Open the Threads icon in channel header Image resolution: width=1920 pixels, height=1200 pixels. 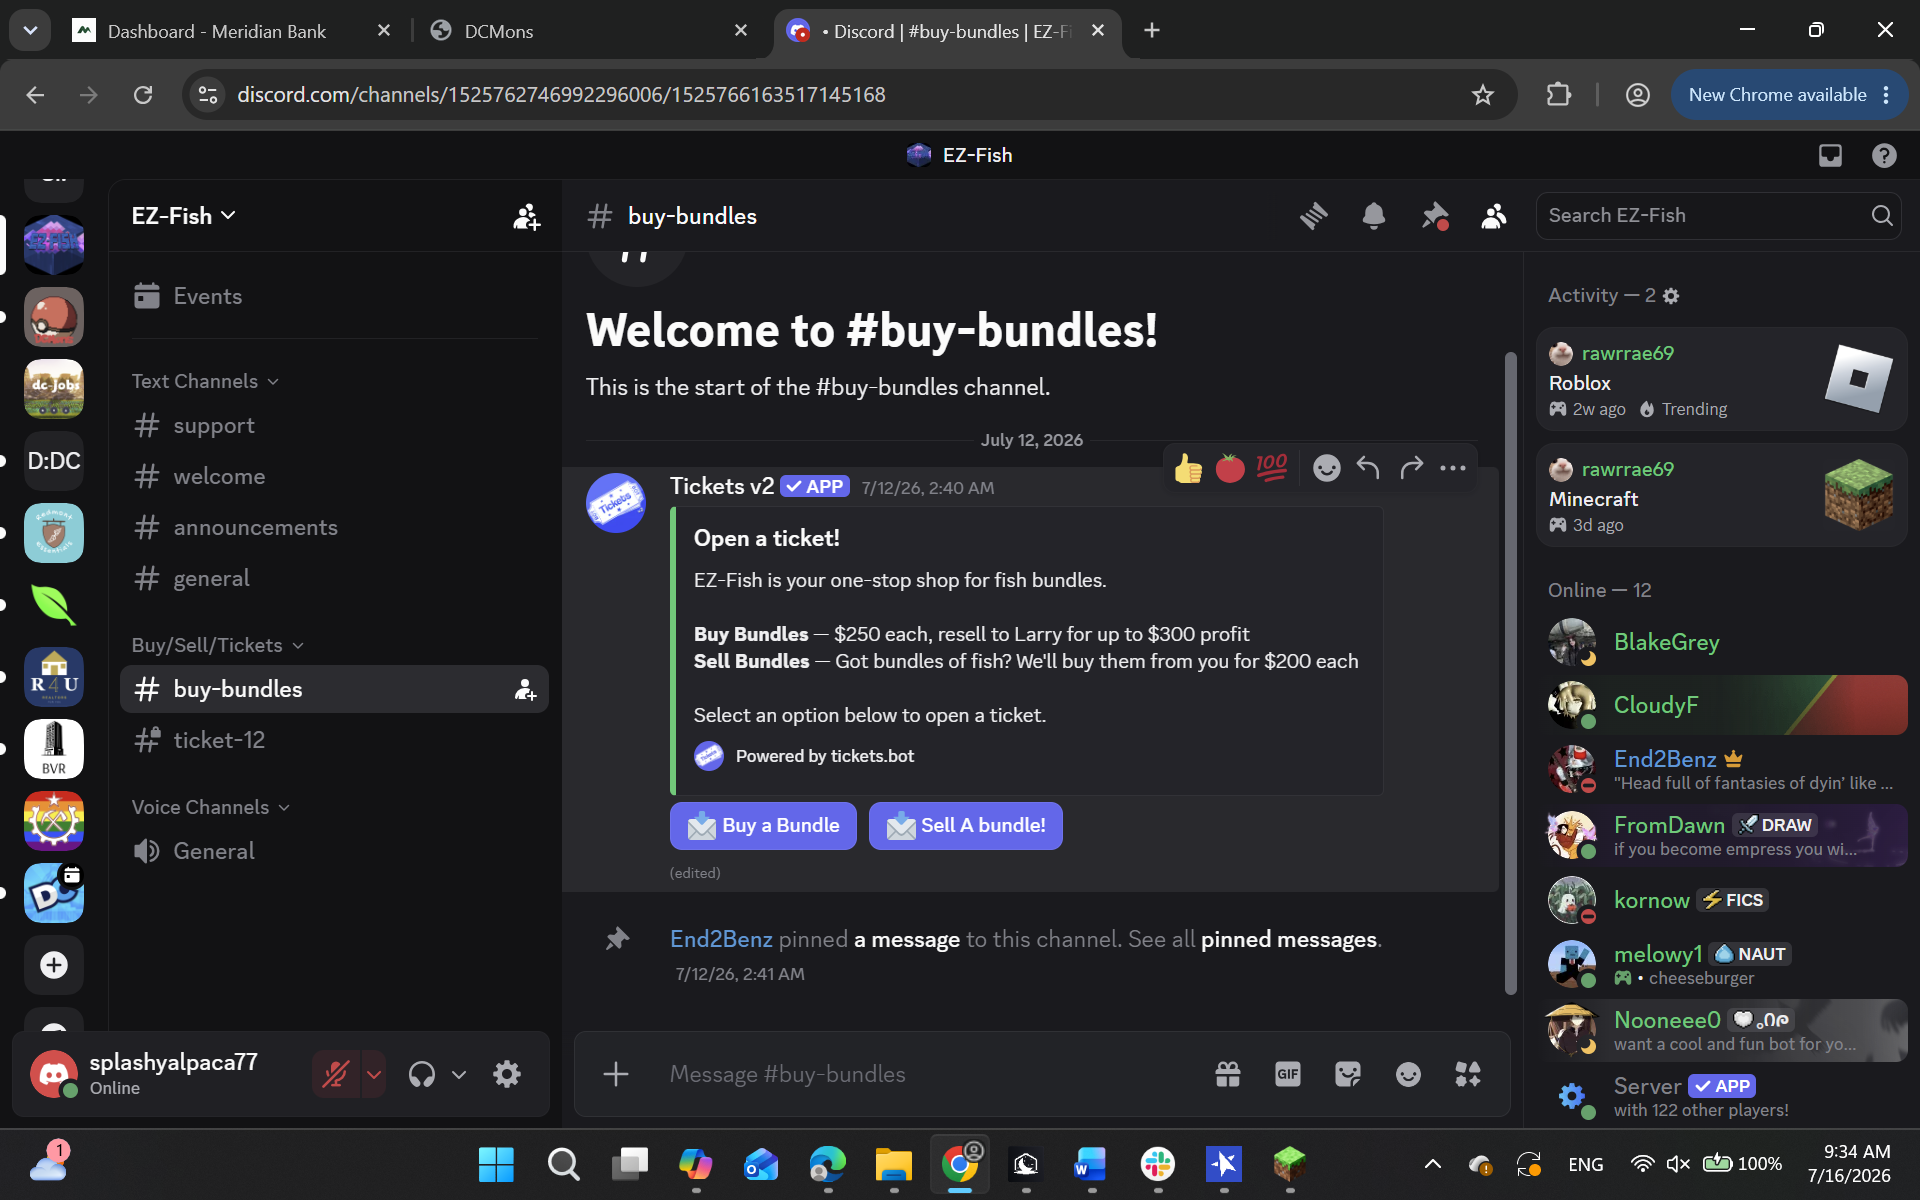point(1314,216)
